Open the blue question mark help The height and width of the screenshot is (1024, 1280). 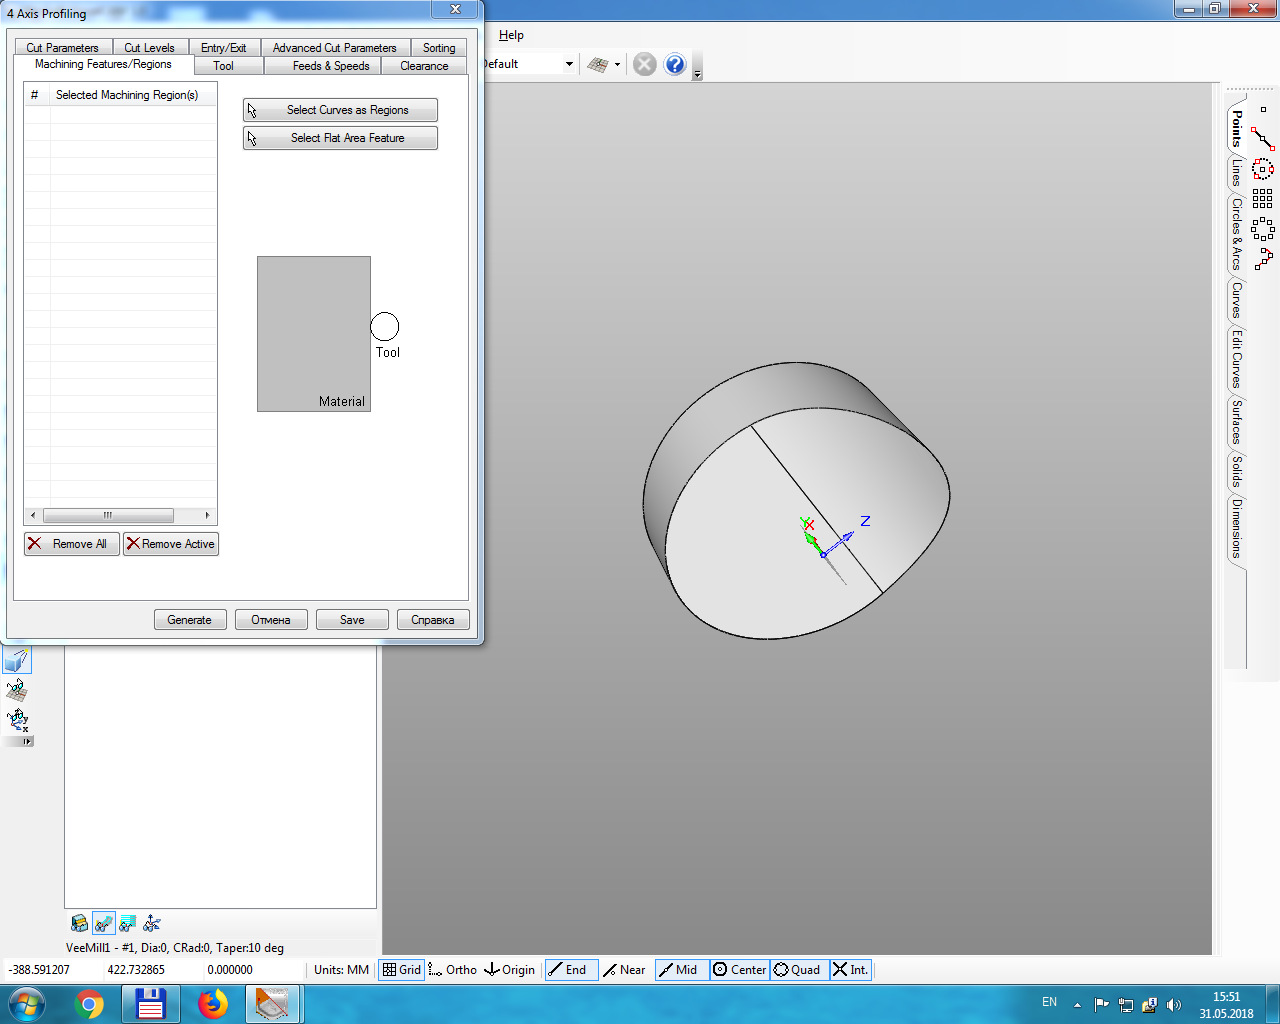675,64
